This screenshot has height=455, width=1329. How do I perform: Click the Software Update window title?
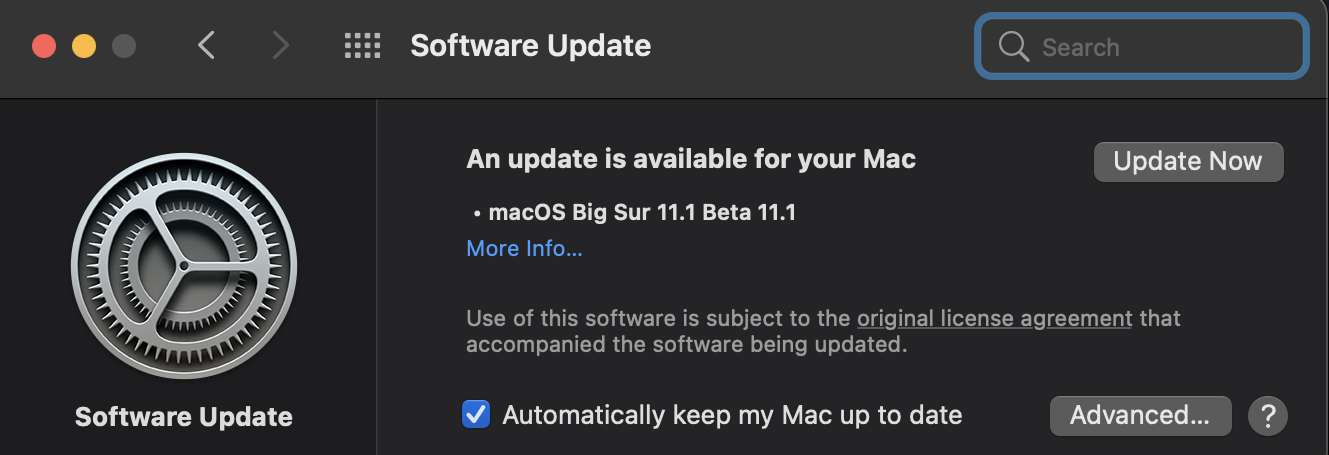click(x=530, y=46)
